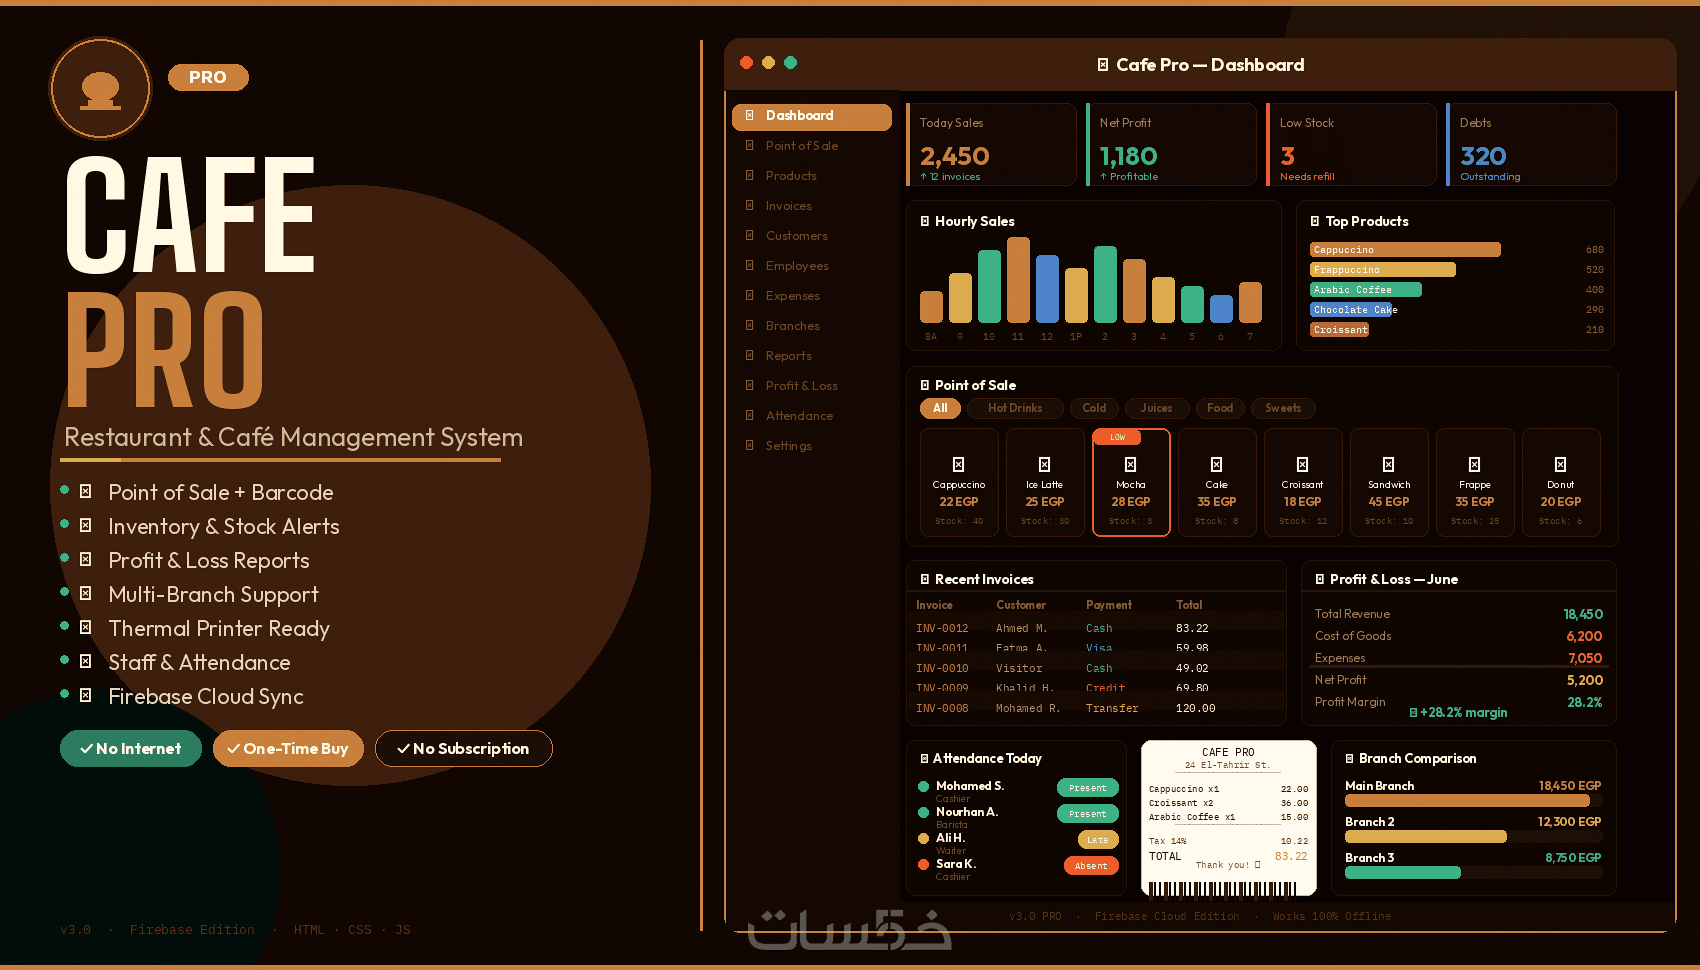Click the icon next to Attendance Today heading

pos(924,758)
